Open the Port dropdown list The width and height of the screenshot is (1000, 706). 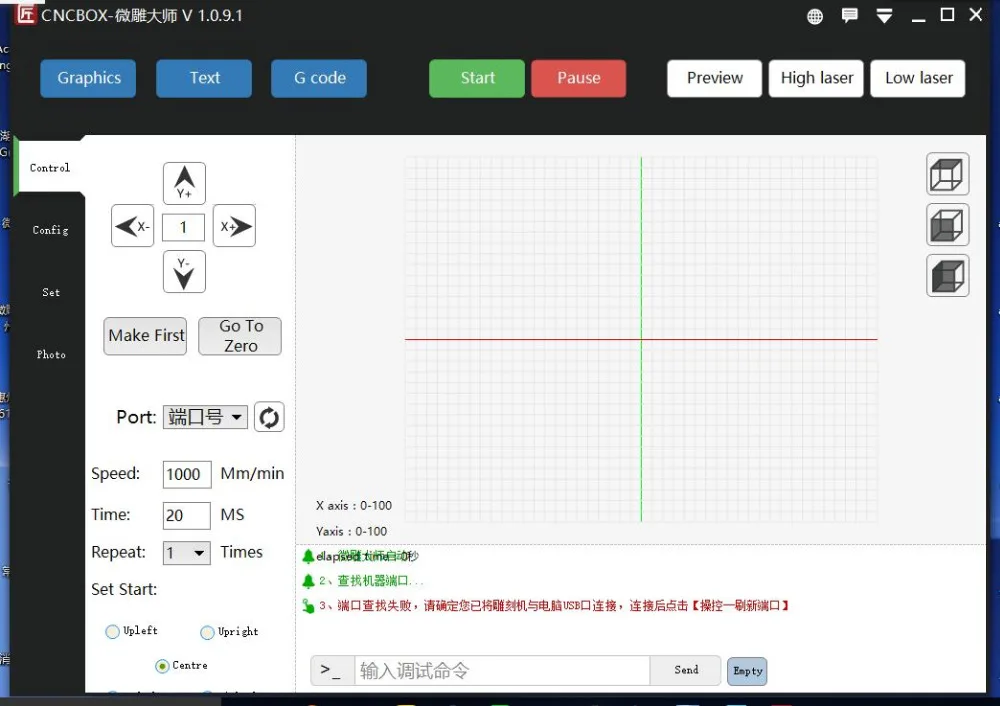coord(205,417)
